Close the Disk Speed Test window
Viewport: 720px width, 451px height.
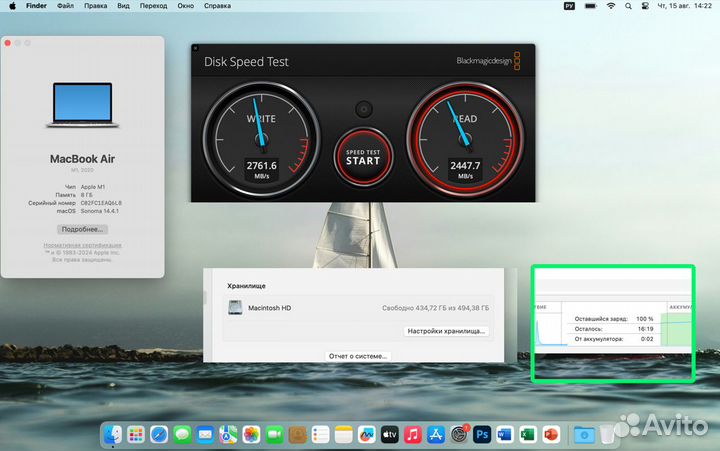(196, 48)
